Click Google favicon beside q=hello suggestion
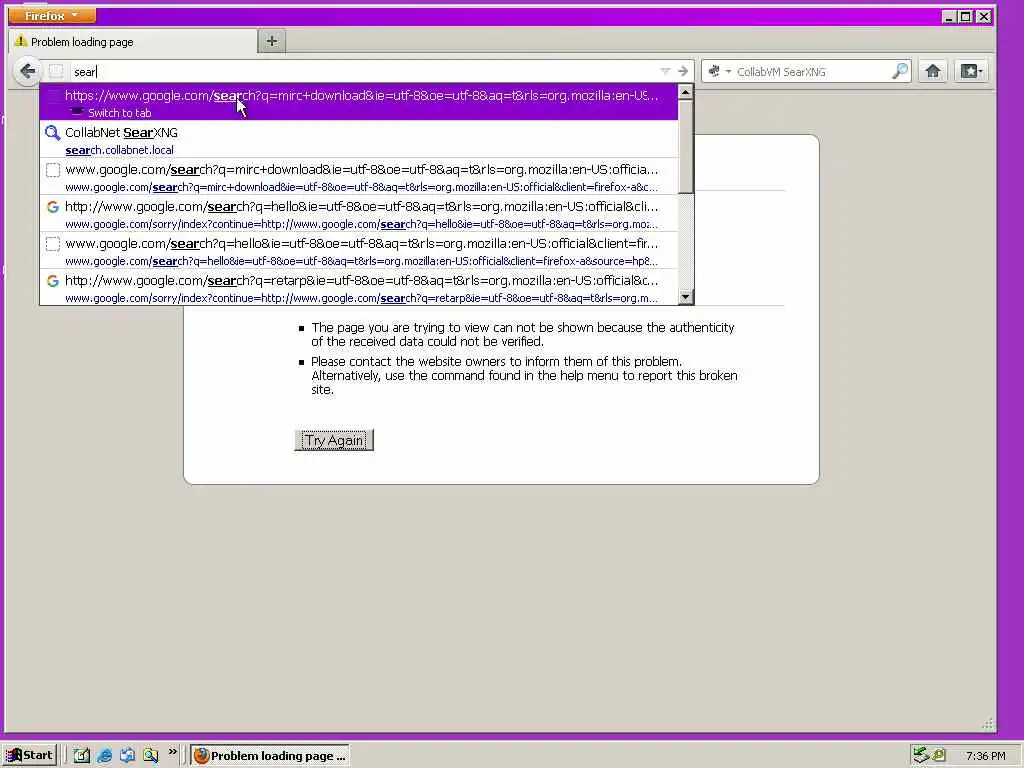This screenshot has width=1024, height=768. click(53, 207)
